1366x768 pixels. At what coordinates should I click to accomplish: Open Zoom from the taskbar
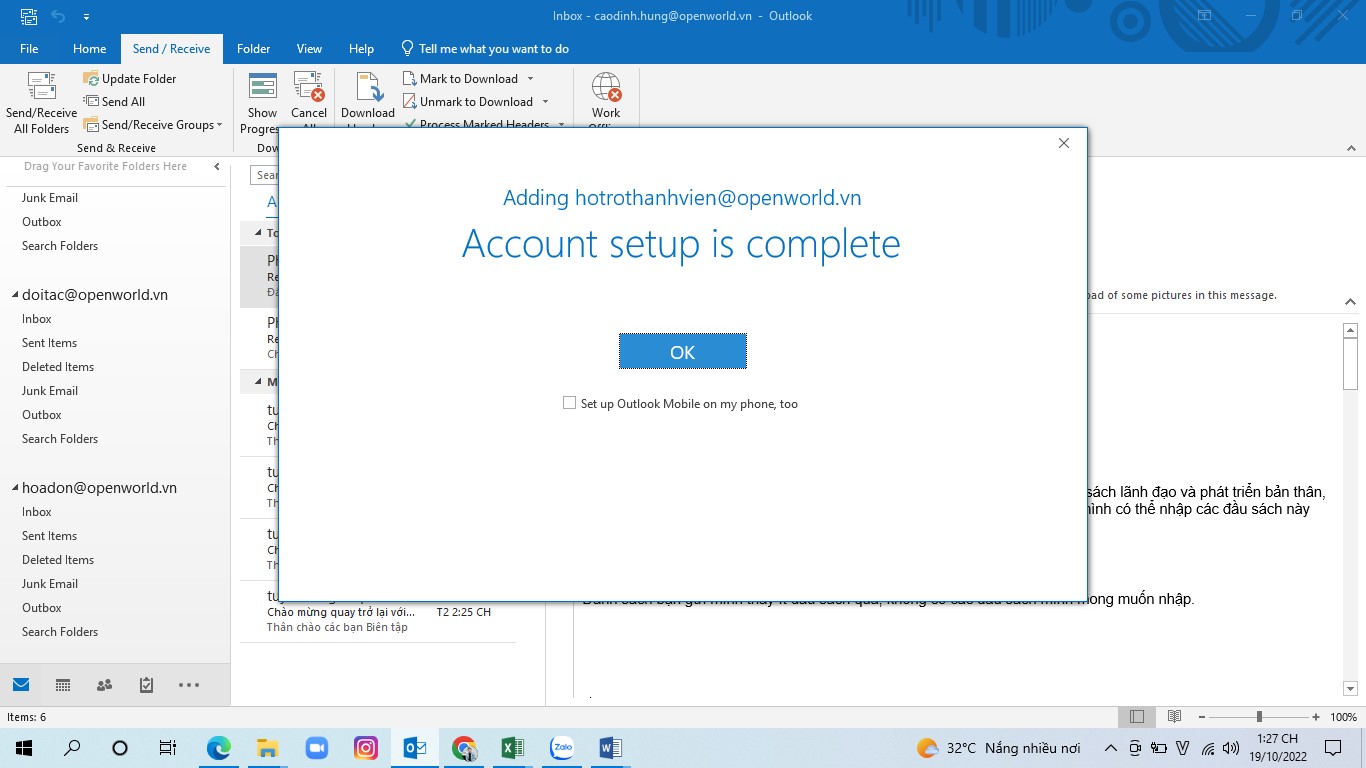[x=316, y=748]
